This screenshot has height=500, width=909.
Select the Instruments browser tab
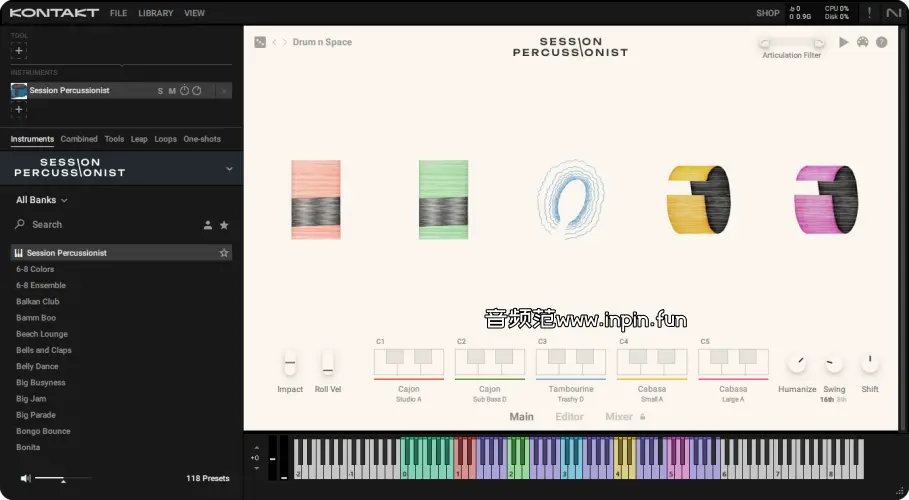(x=32, y=139)
